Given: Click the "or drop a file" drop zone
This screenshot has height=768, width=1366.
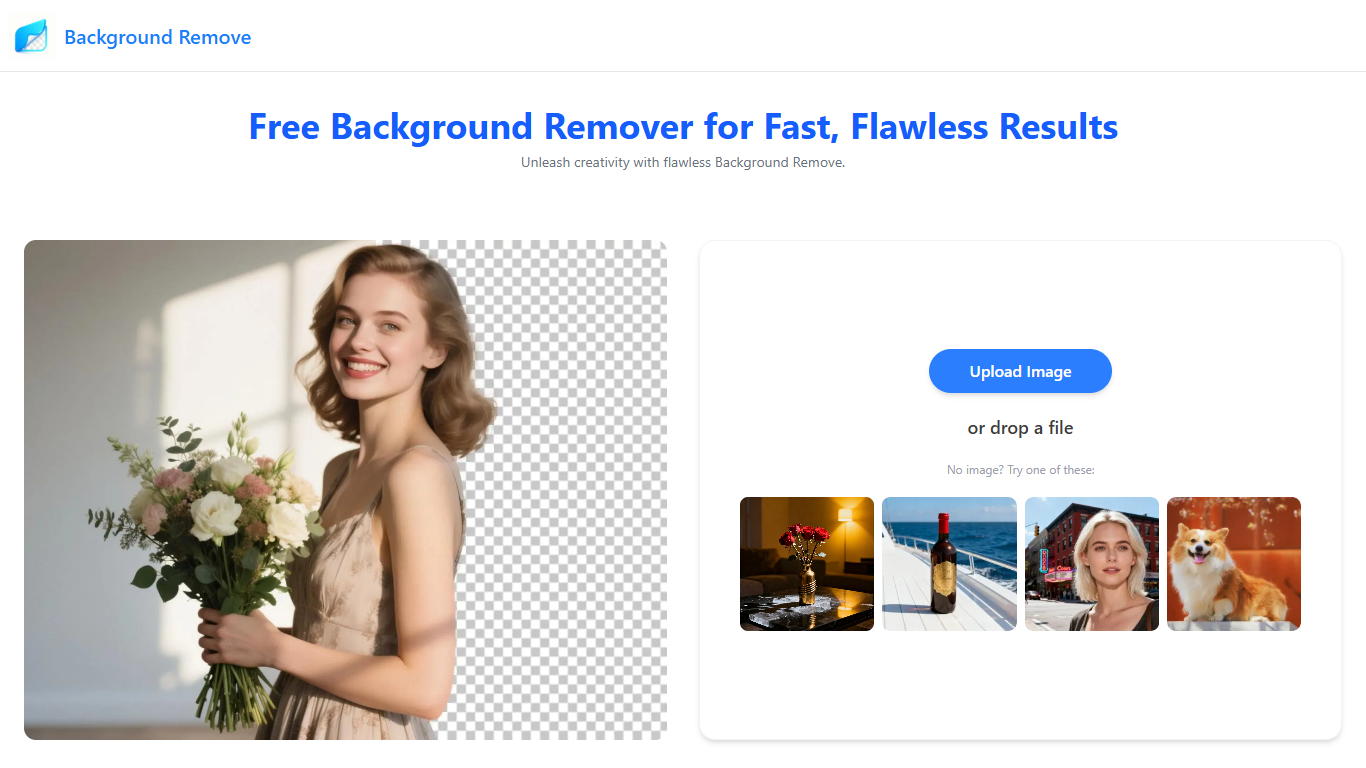Looking at the screenshot, I should pos(1020,427).
